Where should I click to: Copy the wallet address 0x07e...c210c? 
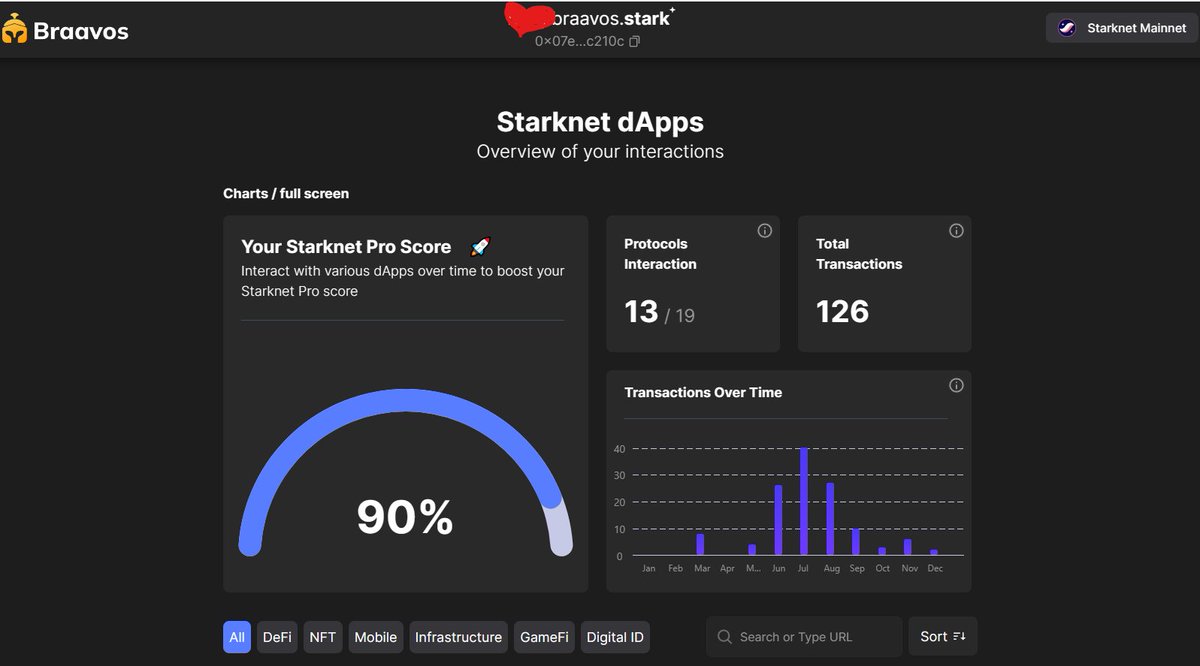click(633, 43)
